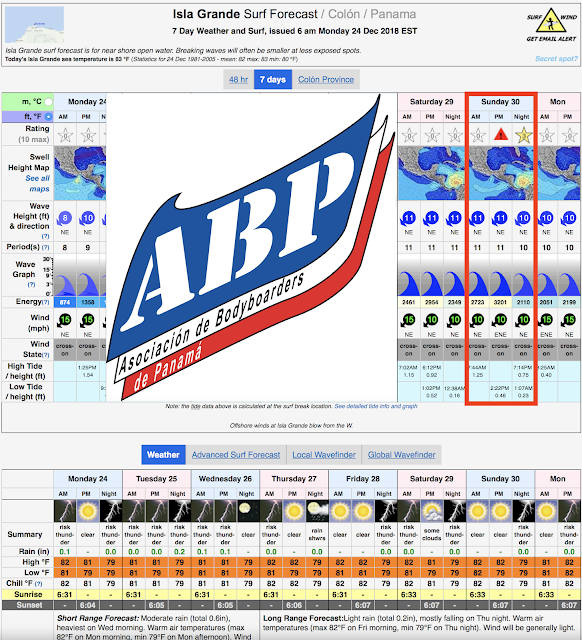Open the Advanced Surf Forecast tab
Viewport: 582px width, 640px height.
236,455
